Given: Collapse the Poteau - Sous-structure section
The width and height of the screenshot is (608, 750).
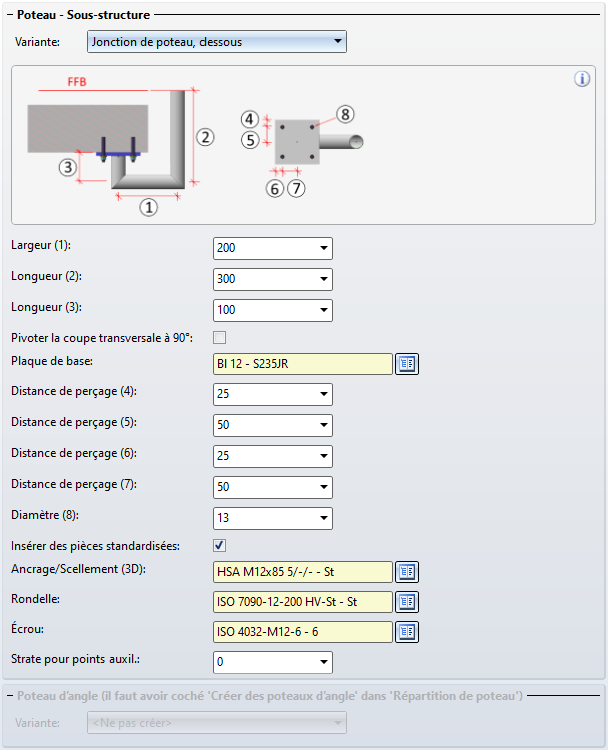Looking at the screenshot, I should (10, 16).
